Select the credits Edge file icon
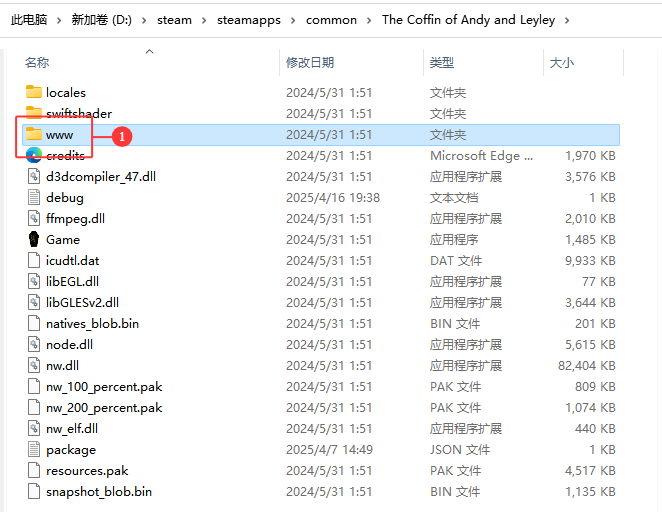The image size is (662, 512). [x=34, y=155]
